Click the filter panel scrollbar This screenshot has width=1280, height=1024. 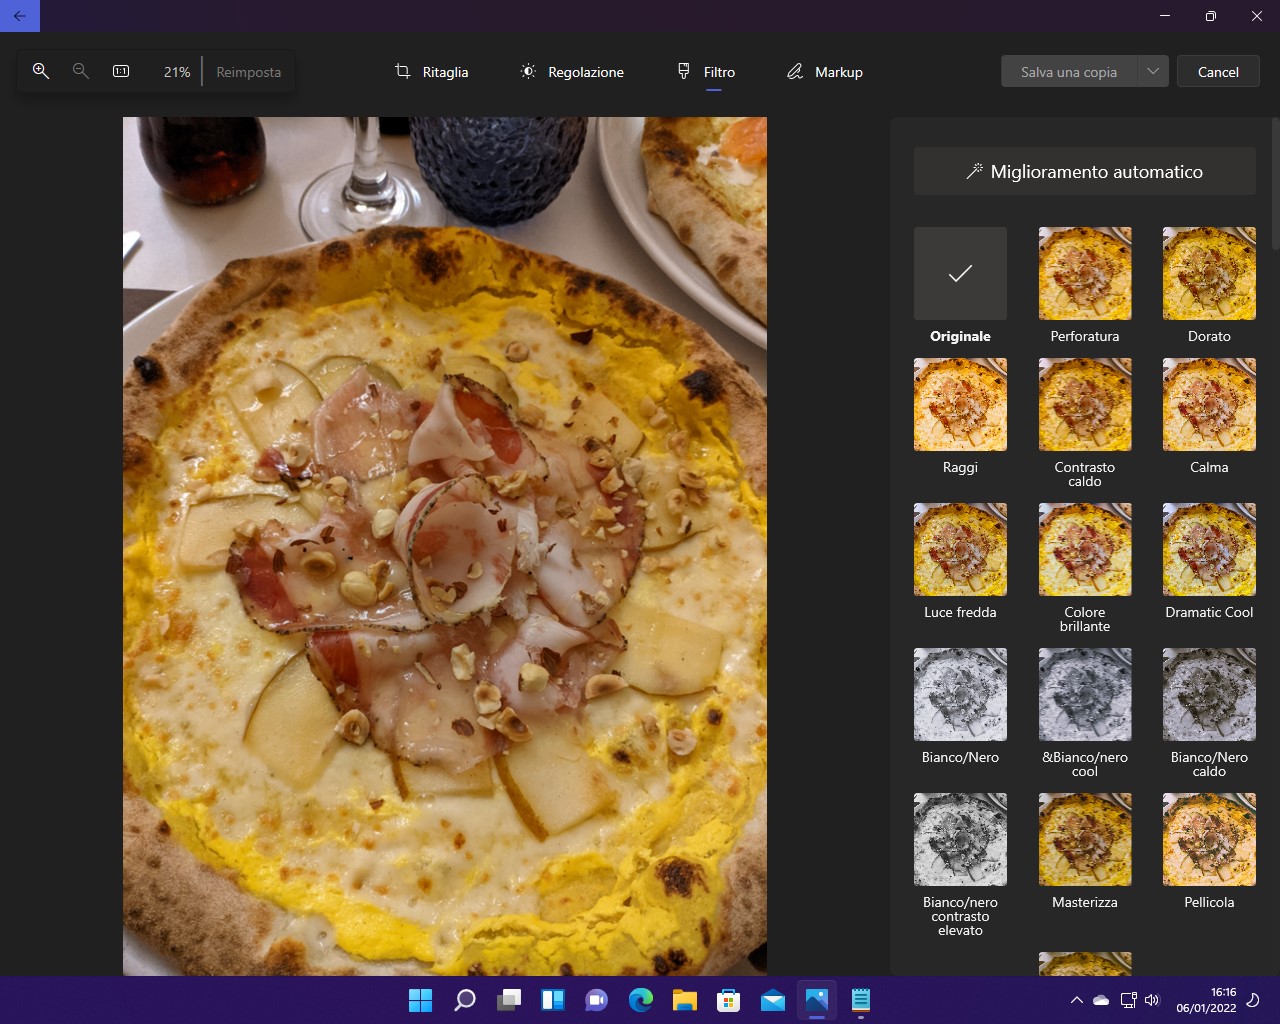tap(1275, 184)
